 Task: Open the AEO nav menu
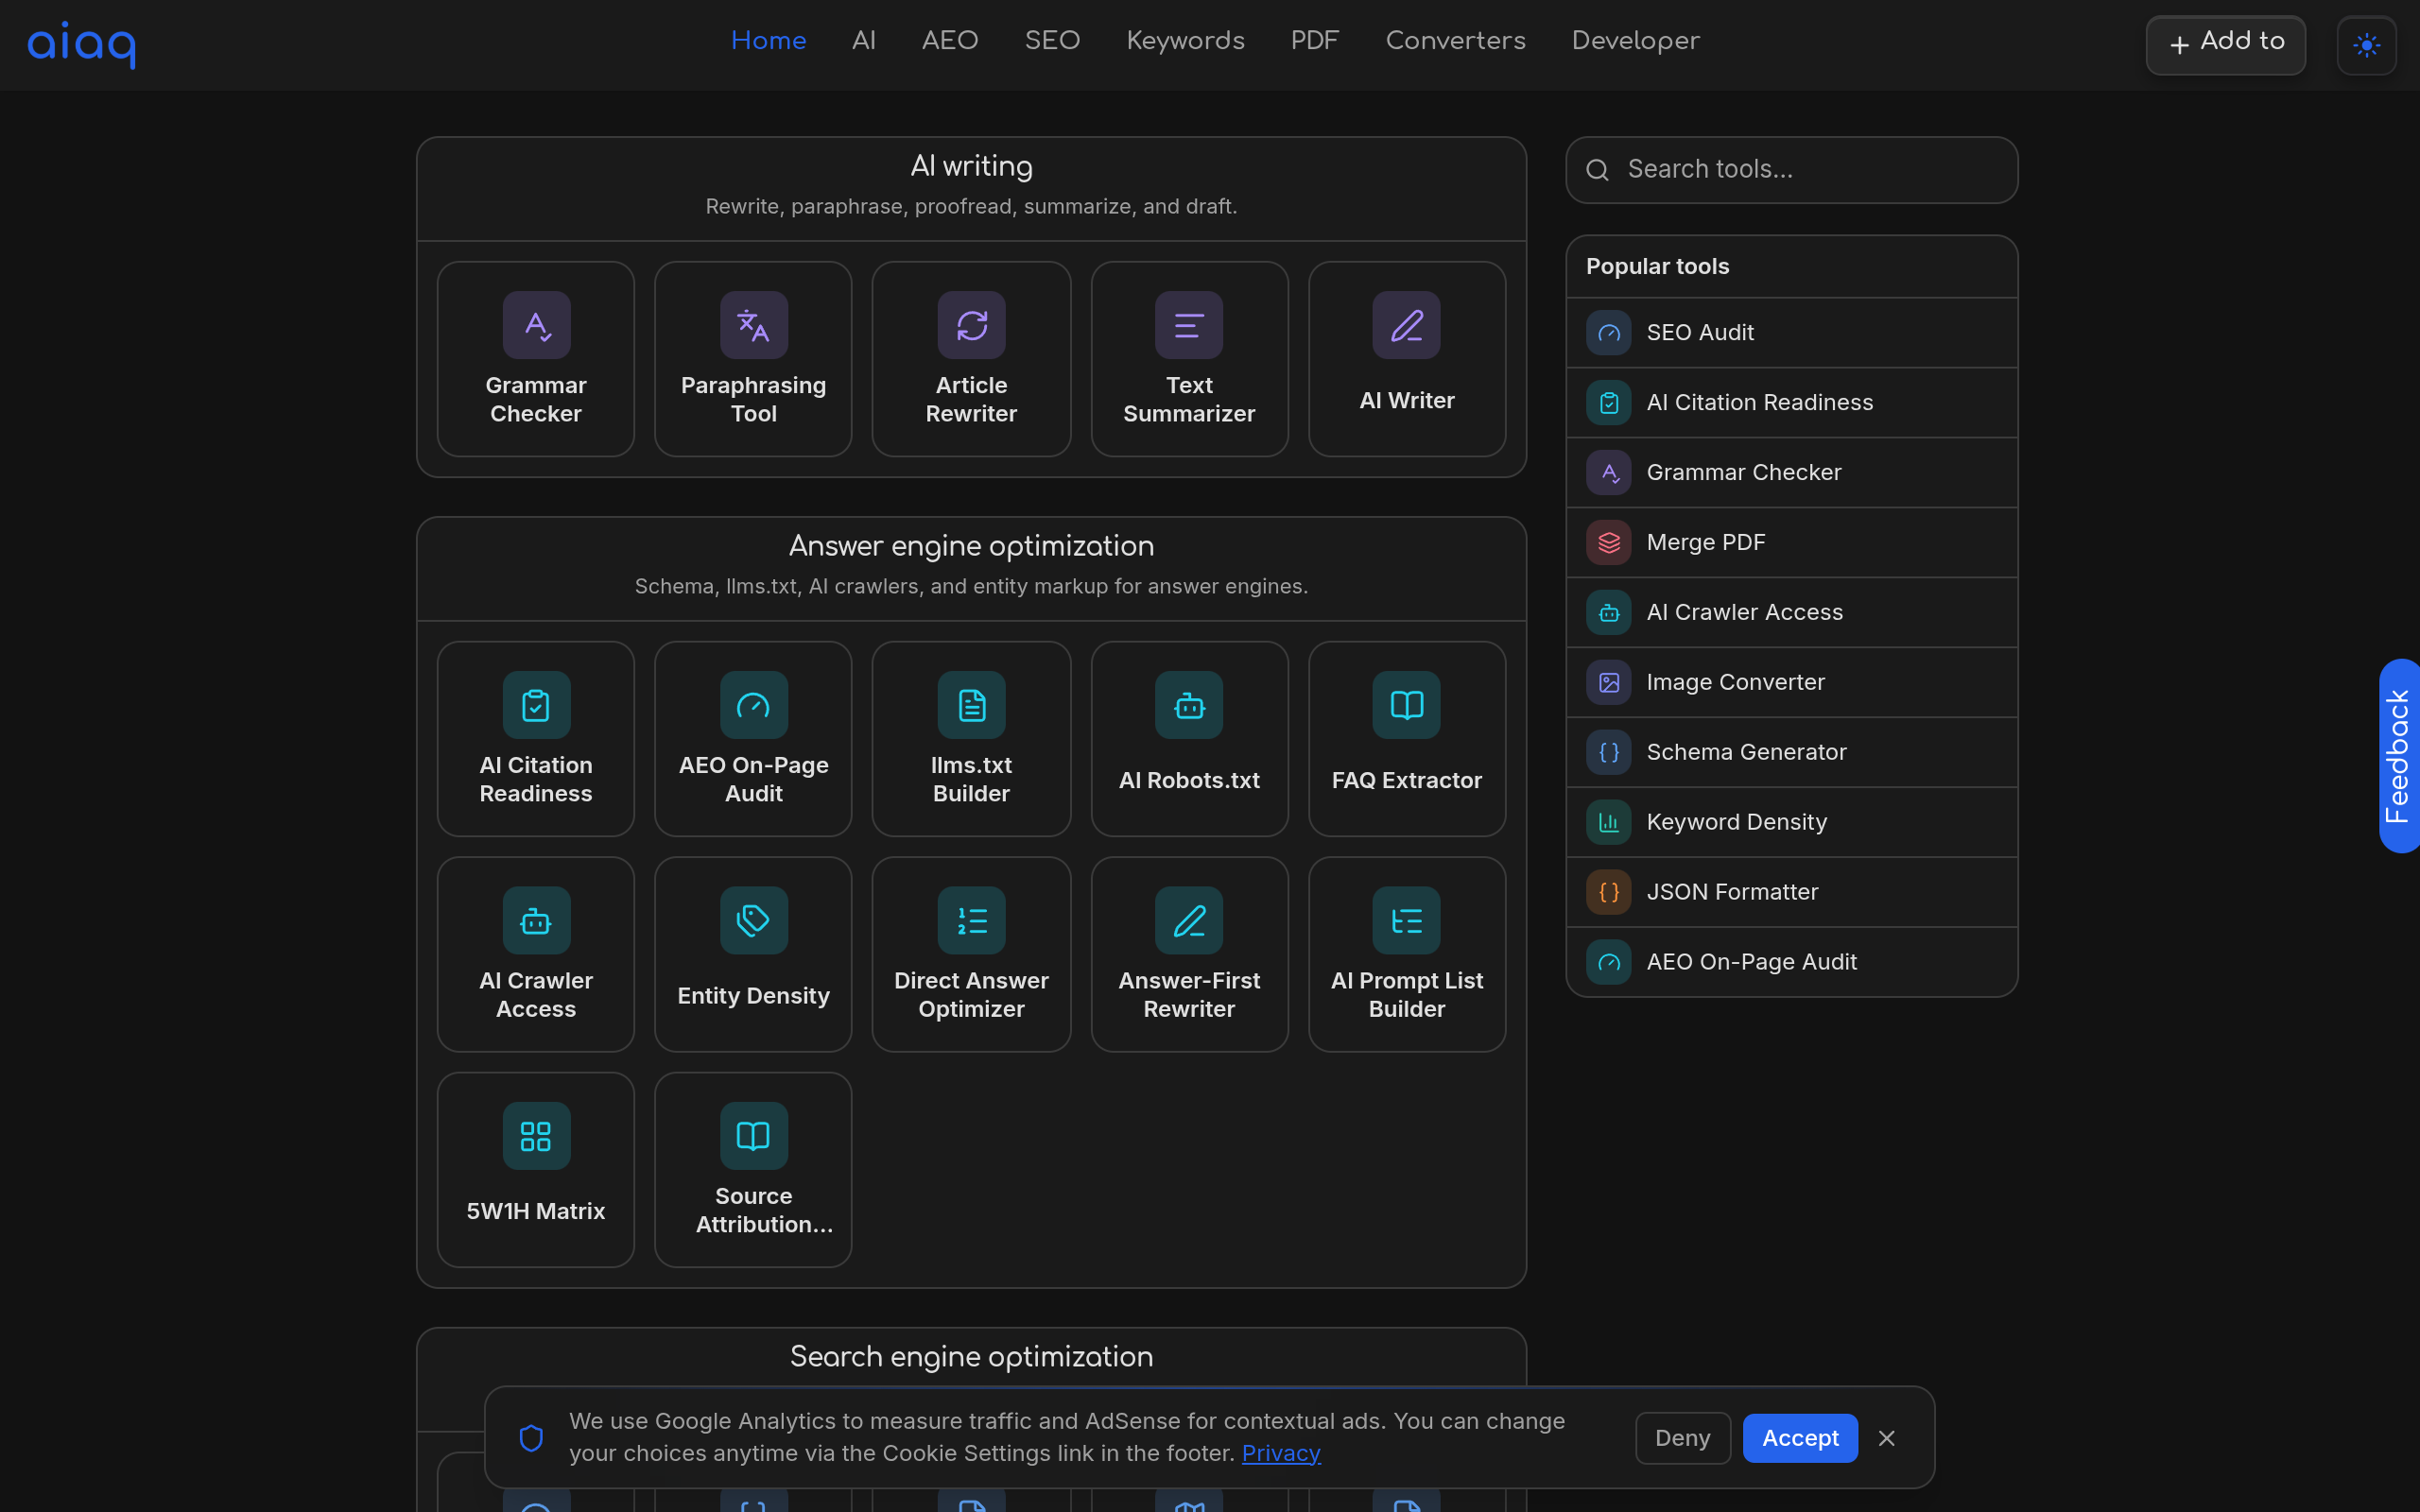(950, 41)
